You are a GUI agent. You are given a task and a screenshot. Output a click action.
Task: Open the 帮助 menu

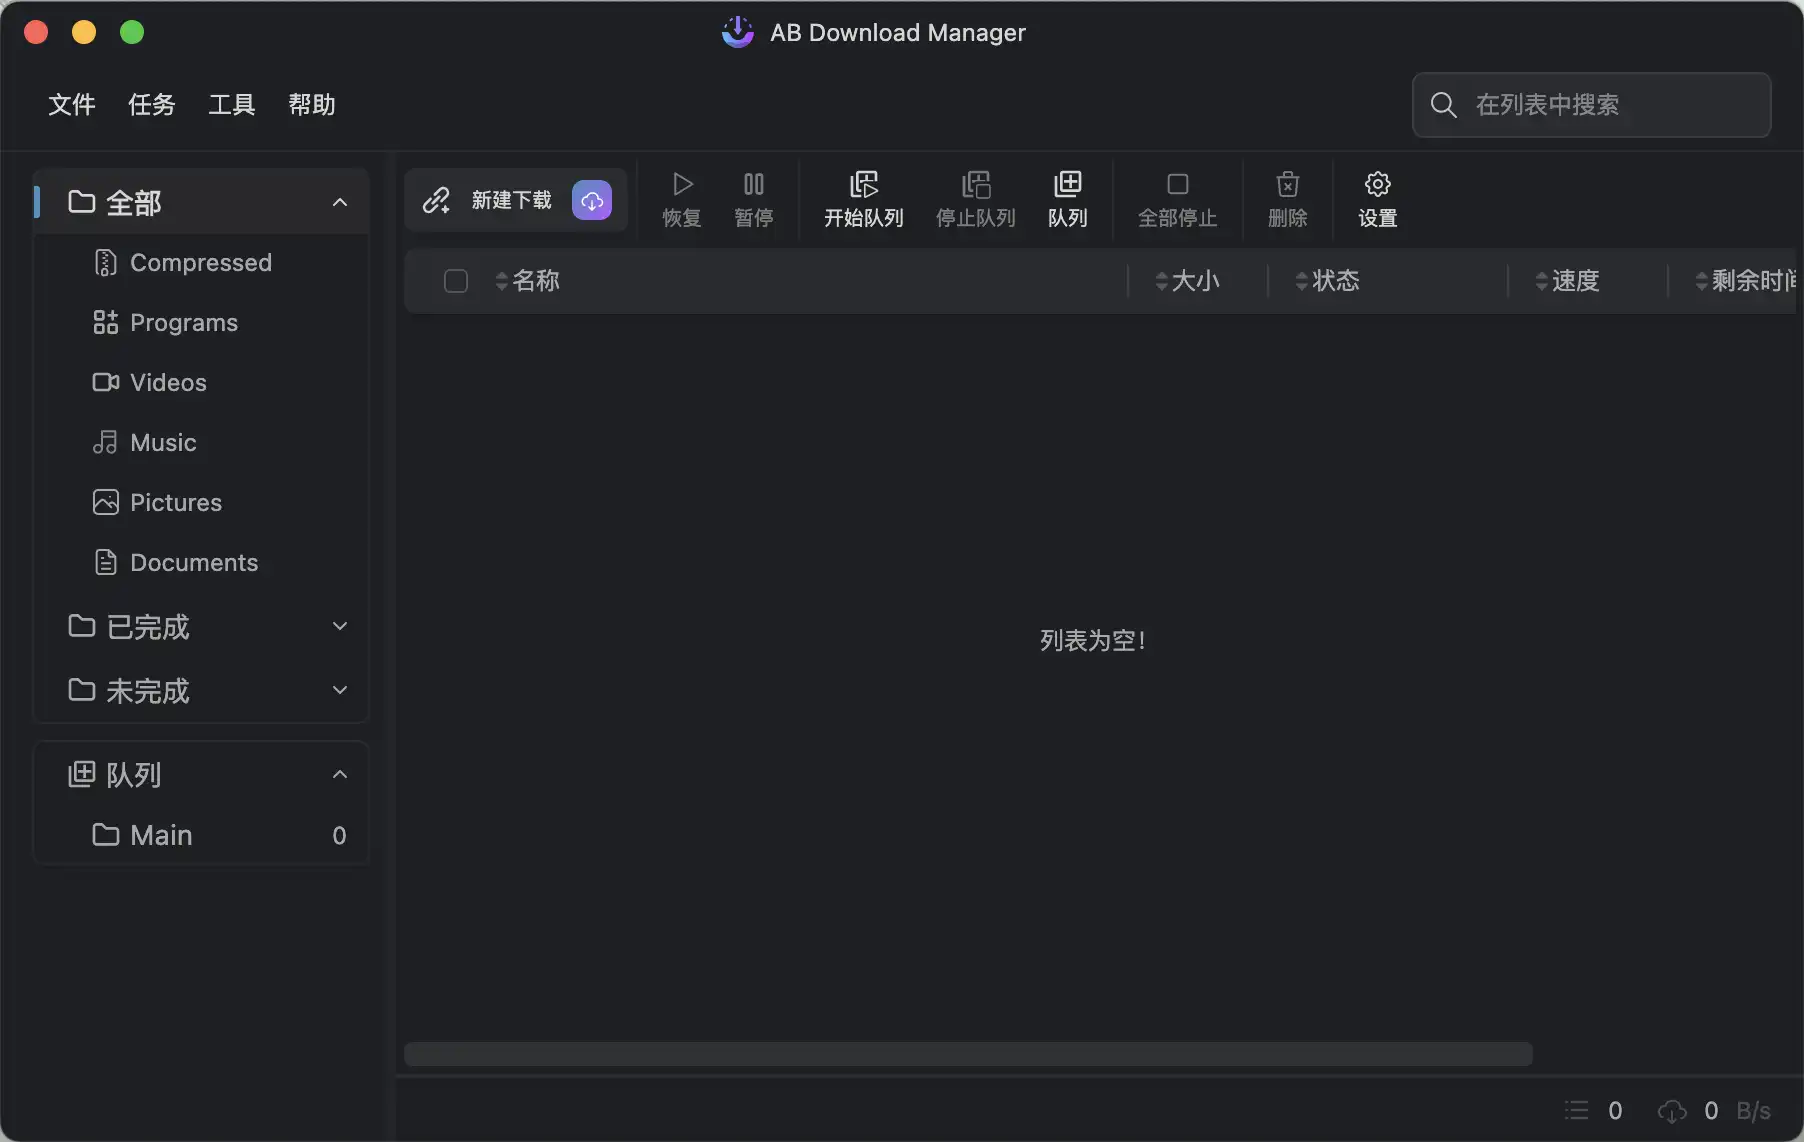(312, 104)
